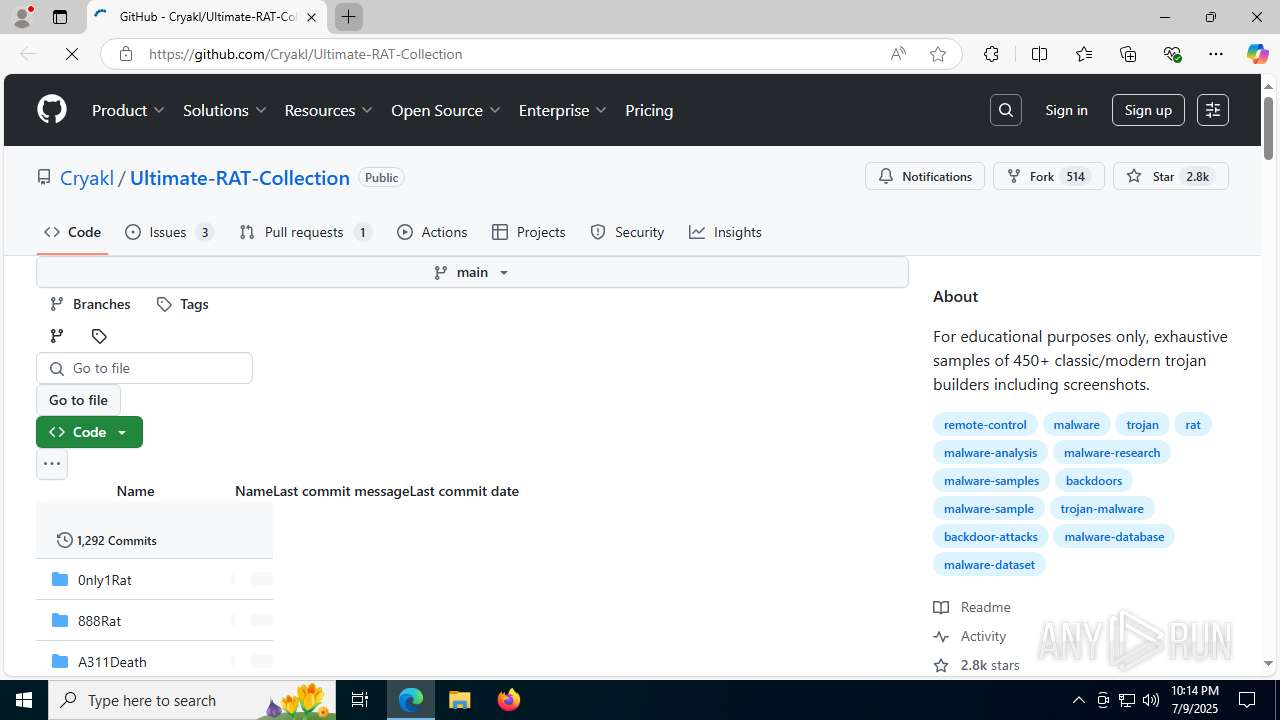Click Pricing link in header

[x=649, y=110]
